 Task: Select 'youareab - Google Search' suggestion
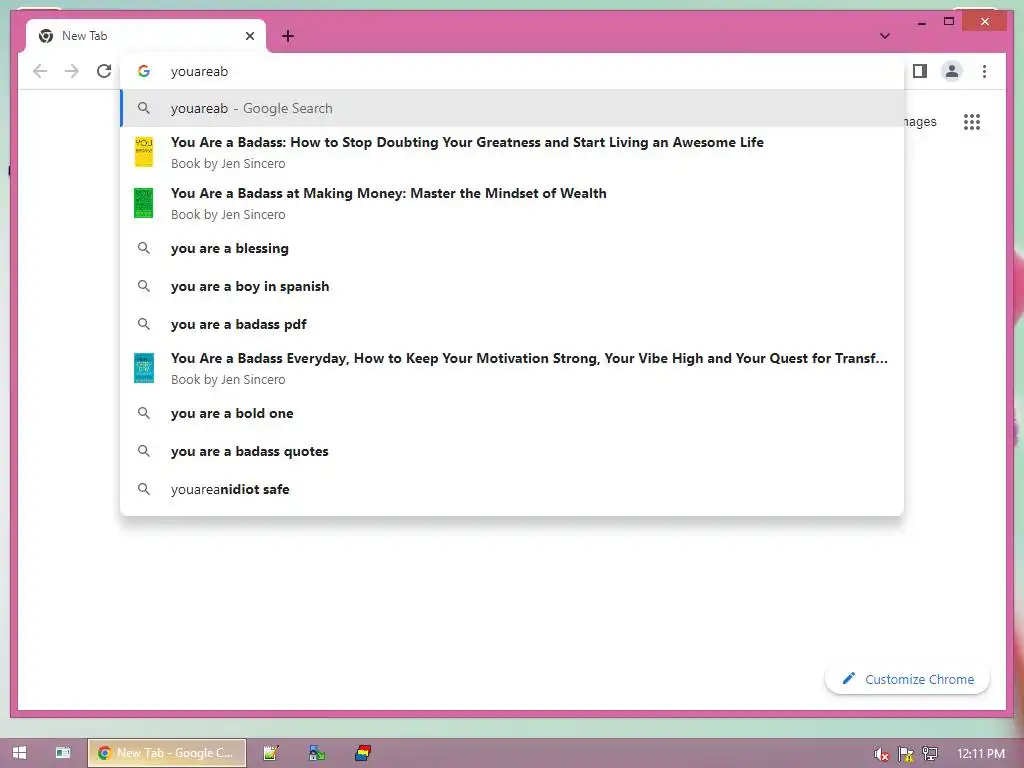(512, 108)
